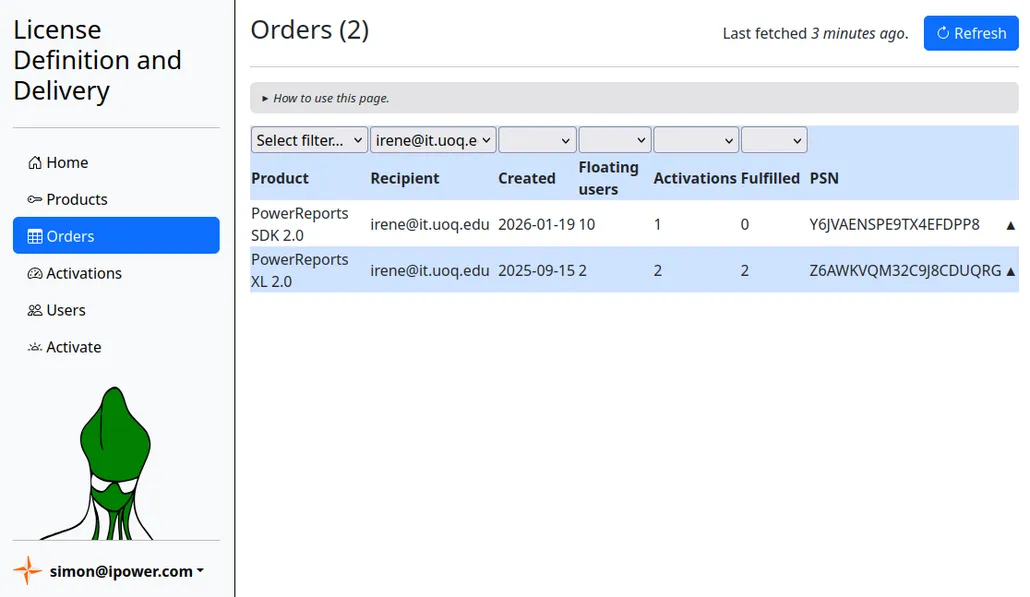The image size is (1030, 597).
Task: Click the Products link icon in sidebar
Action: (33, 199)
